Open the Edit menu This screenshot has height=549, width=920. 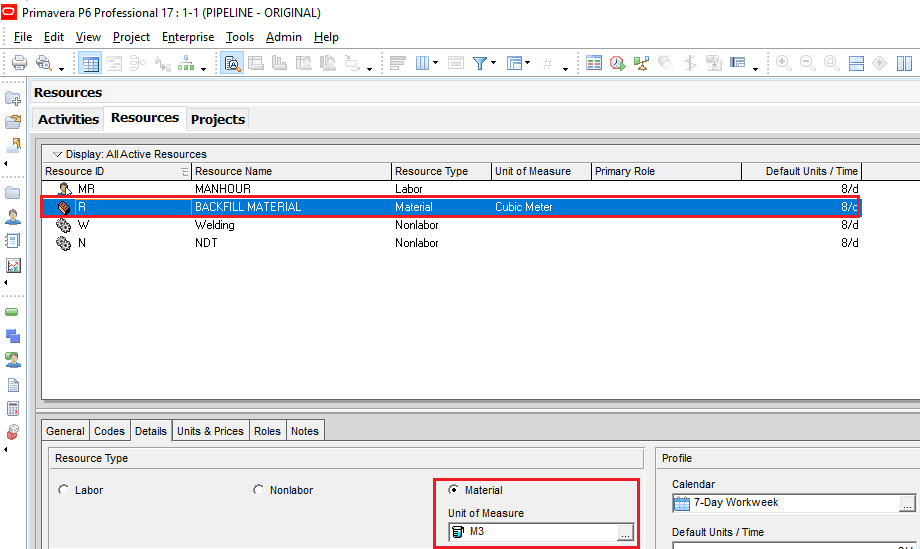pyautogui.click(x=53, y=37)
